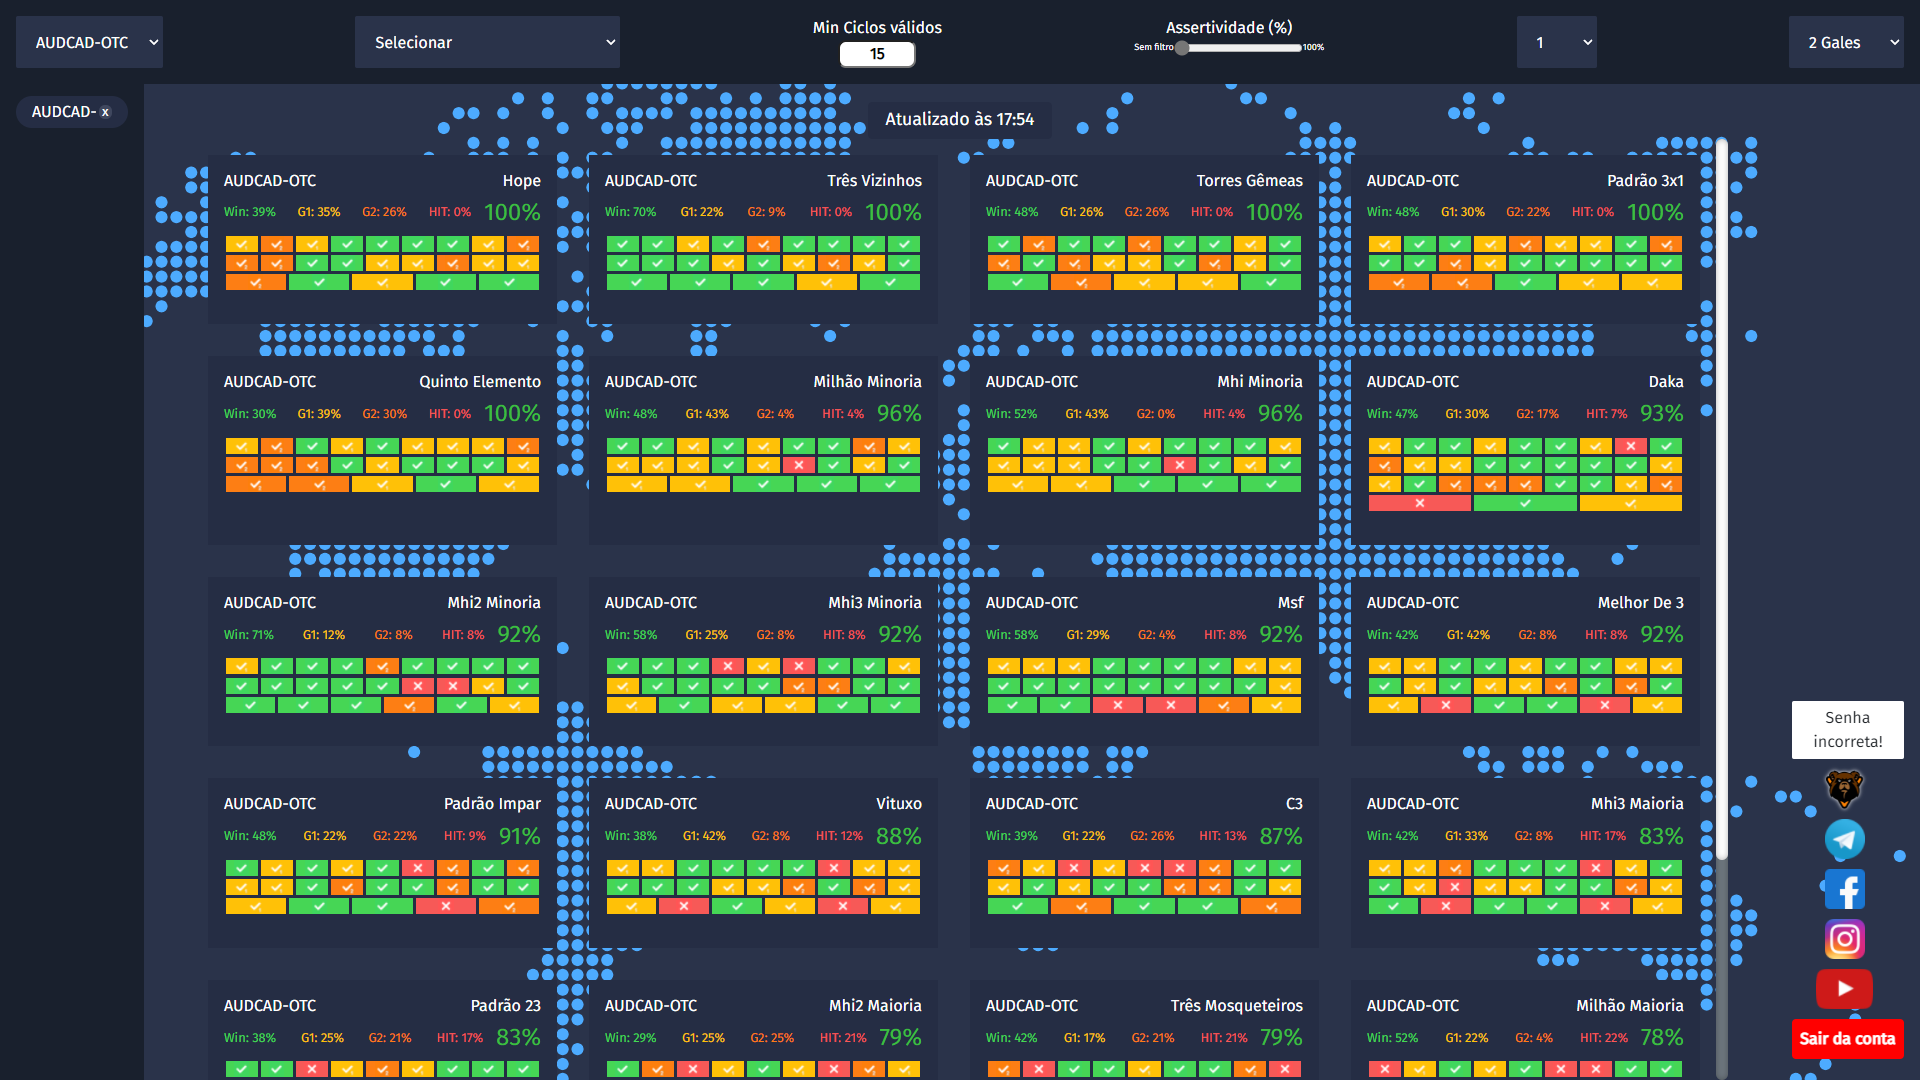This screenshot has width=1920, height=1080.
Task: Select the Torres Gêmeas card title
Action: [x=1249, y=180]
